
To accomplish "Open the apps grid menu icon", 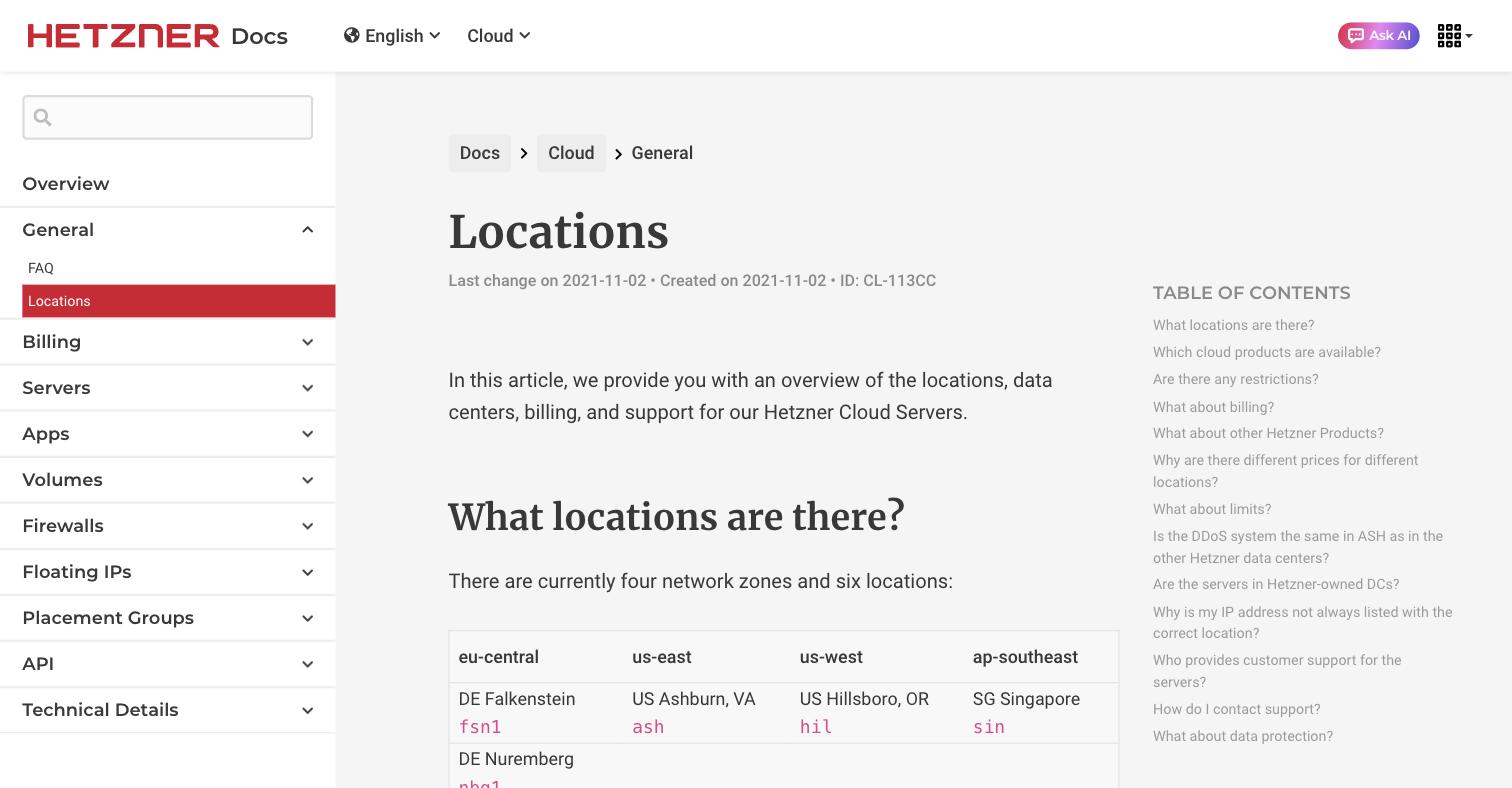I will pos(1454,36).
